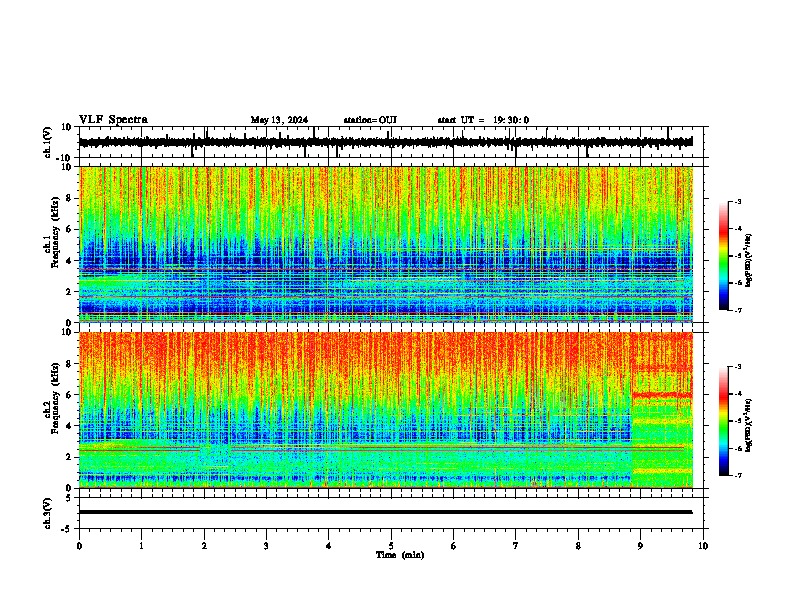Click the "ch.1(V)" waveform axis label

[x=48, y=142]
